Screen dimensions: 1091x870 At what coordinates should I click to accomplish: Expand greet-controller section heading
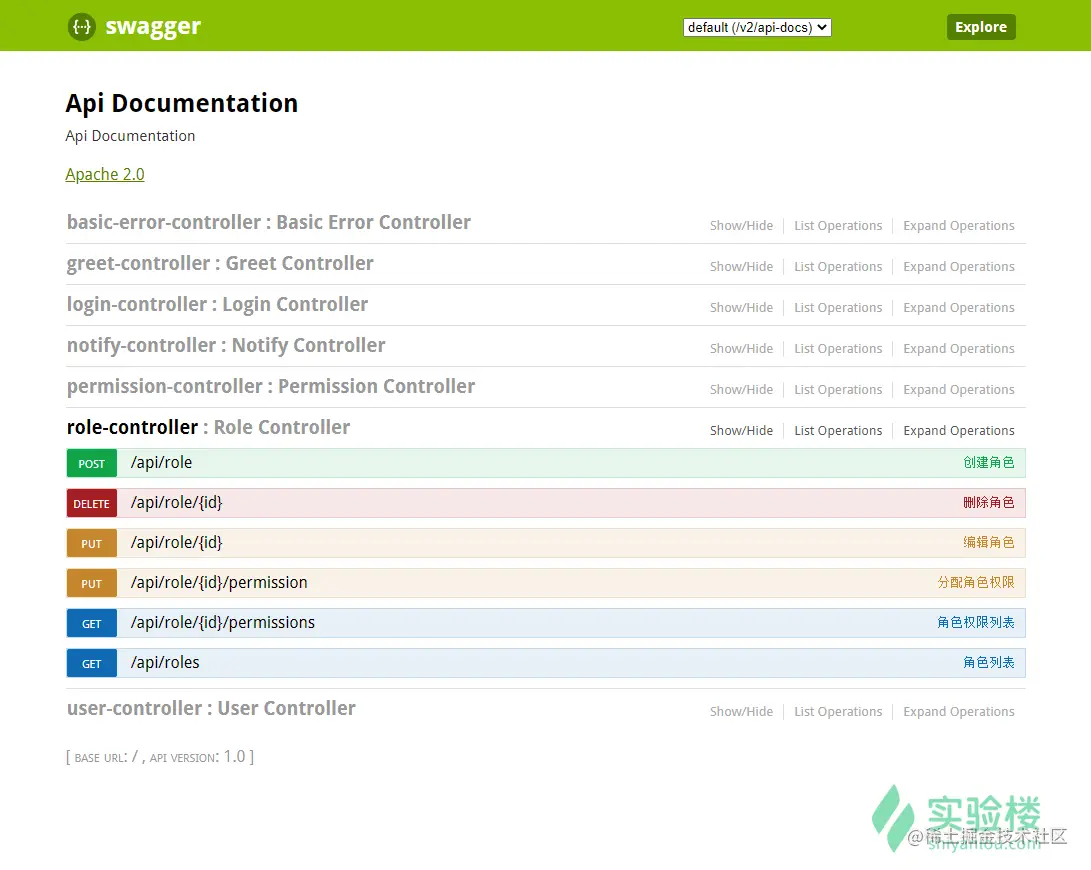220,263
